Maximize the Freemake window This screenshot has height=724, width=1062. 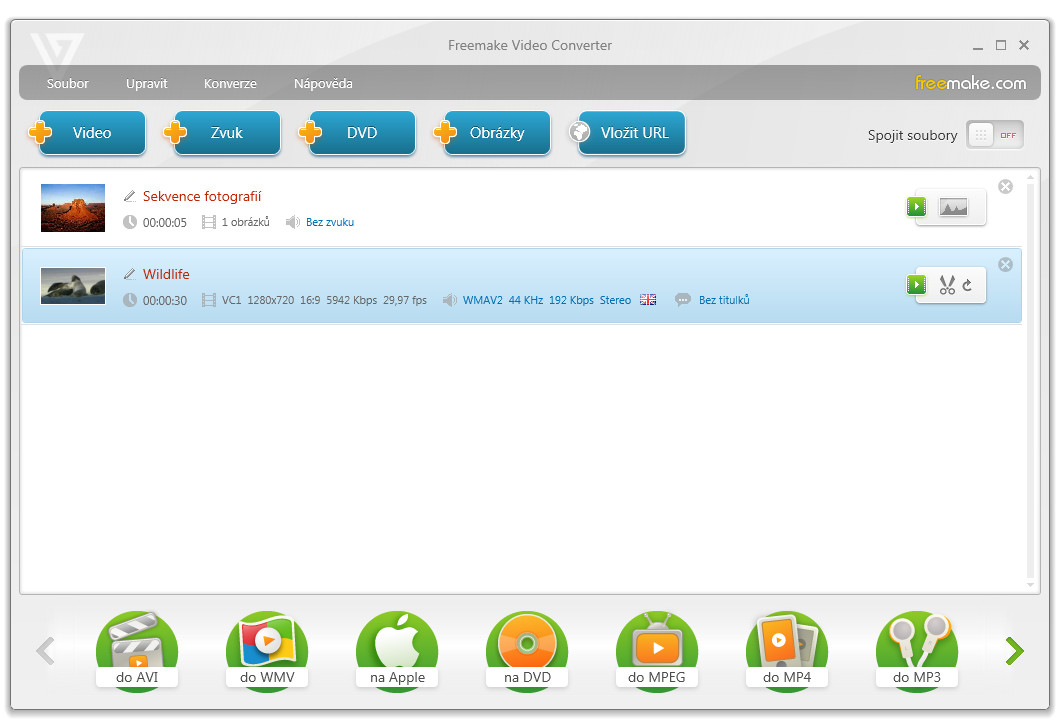click(1000, 45)
